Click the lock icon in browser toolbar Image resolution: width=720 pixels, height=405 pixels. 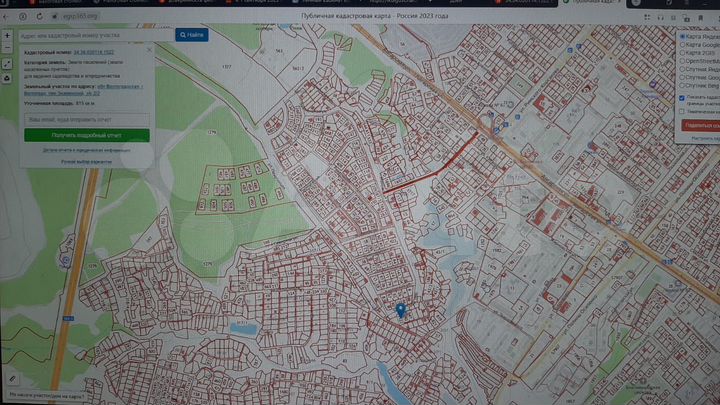point(54,17)
